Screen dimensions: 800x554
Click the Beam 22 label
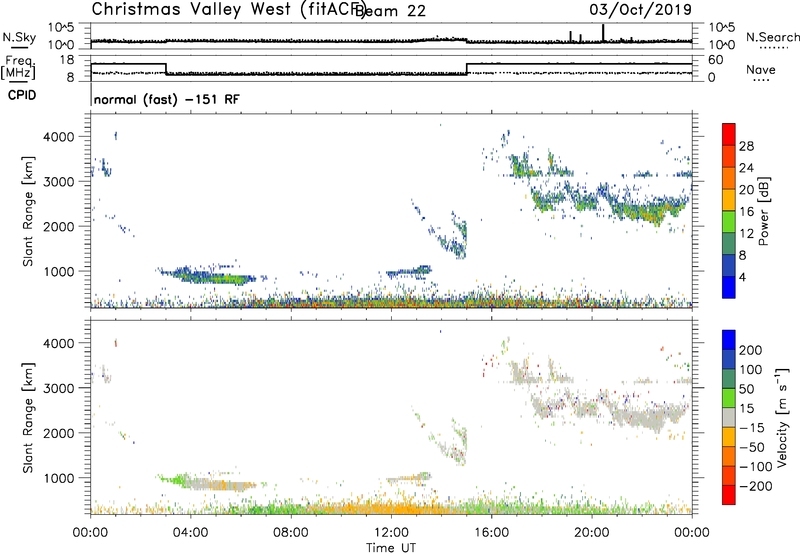pyautogui.click(x=391, y=11)
